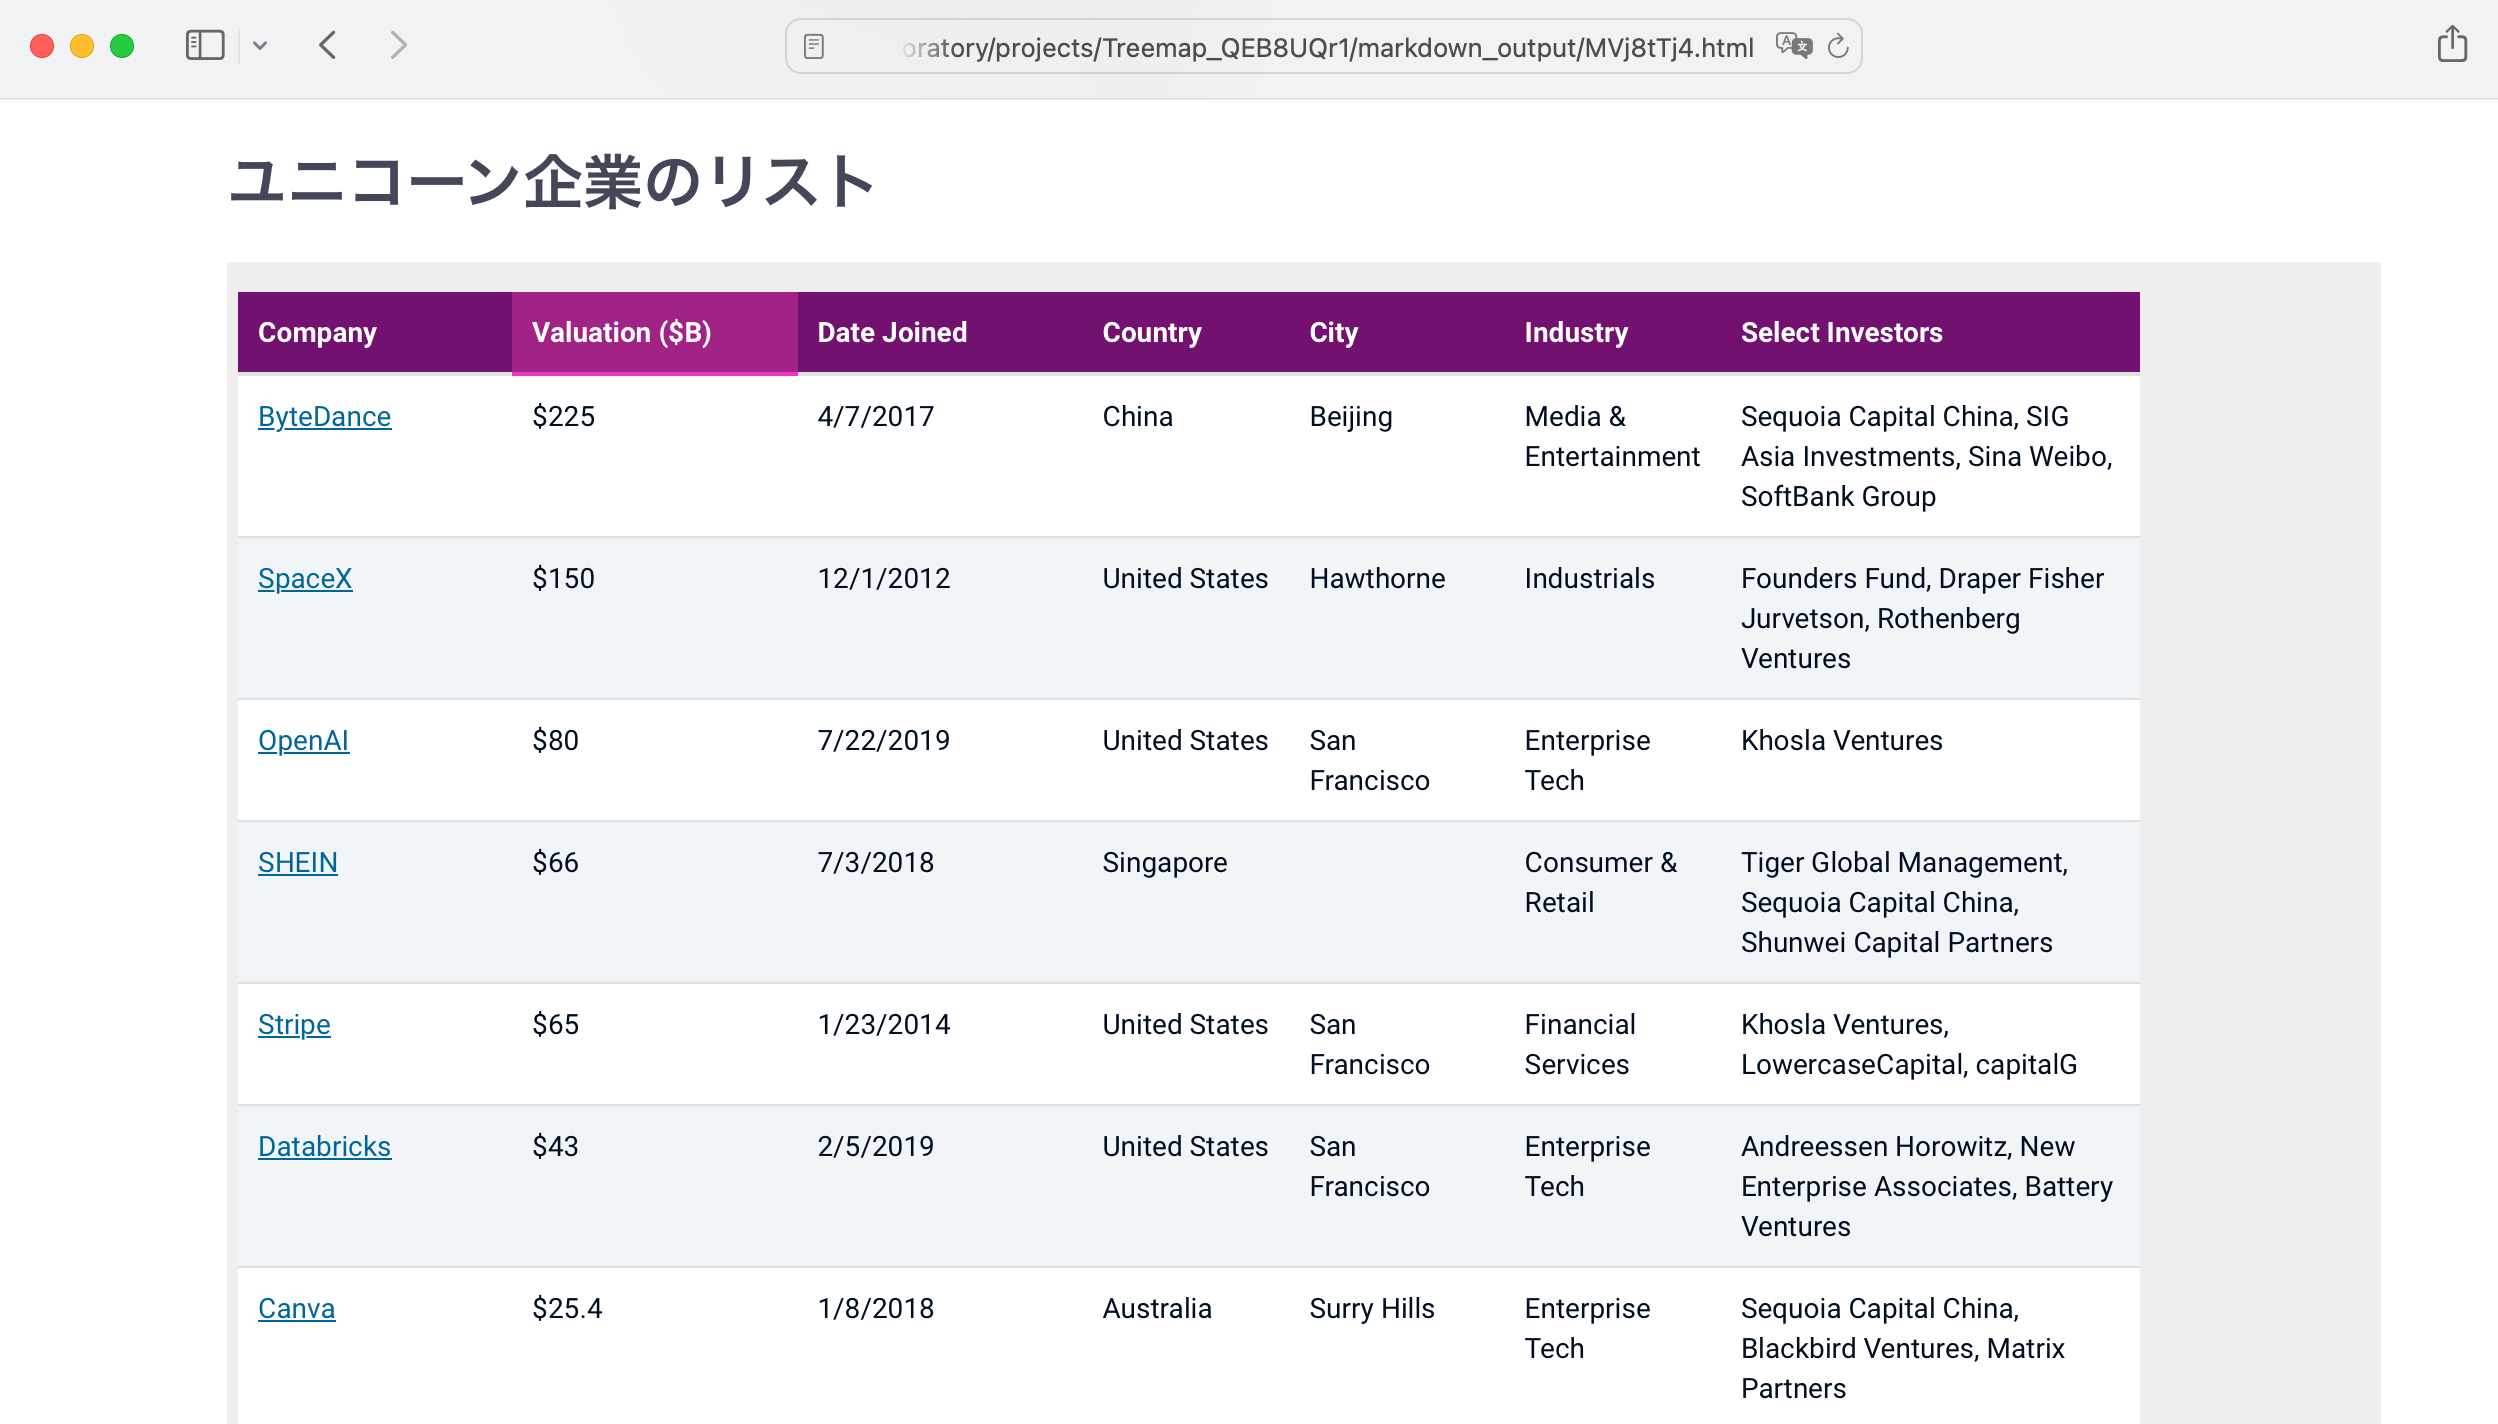Viewport: 2498px width, 1424px height.
Task: Open the ByteDance link
Action: point(324,417)
